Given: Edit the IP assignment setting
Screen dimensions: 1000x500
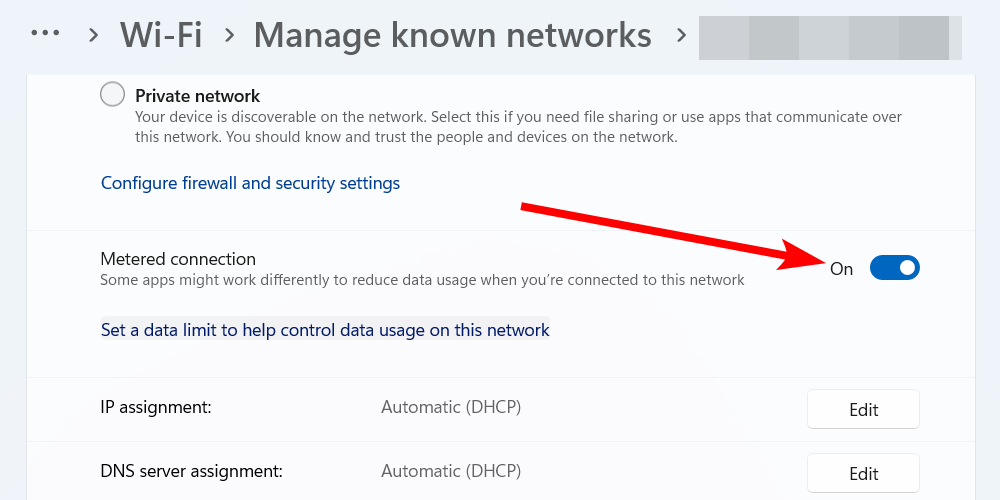Looking at the screenshot, I should [863, 410].
